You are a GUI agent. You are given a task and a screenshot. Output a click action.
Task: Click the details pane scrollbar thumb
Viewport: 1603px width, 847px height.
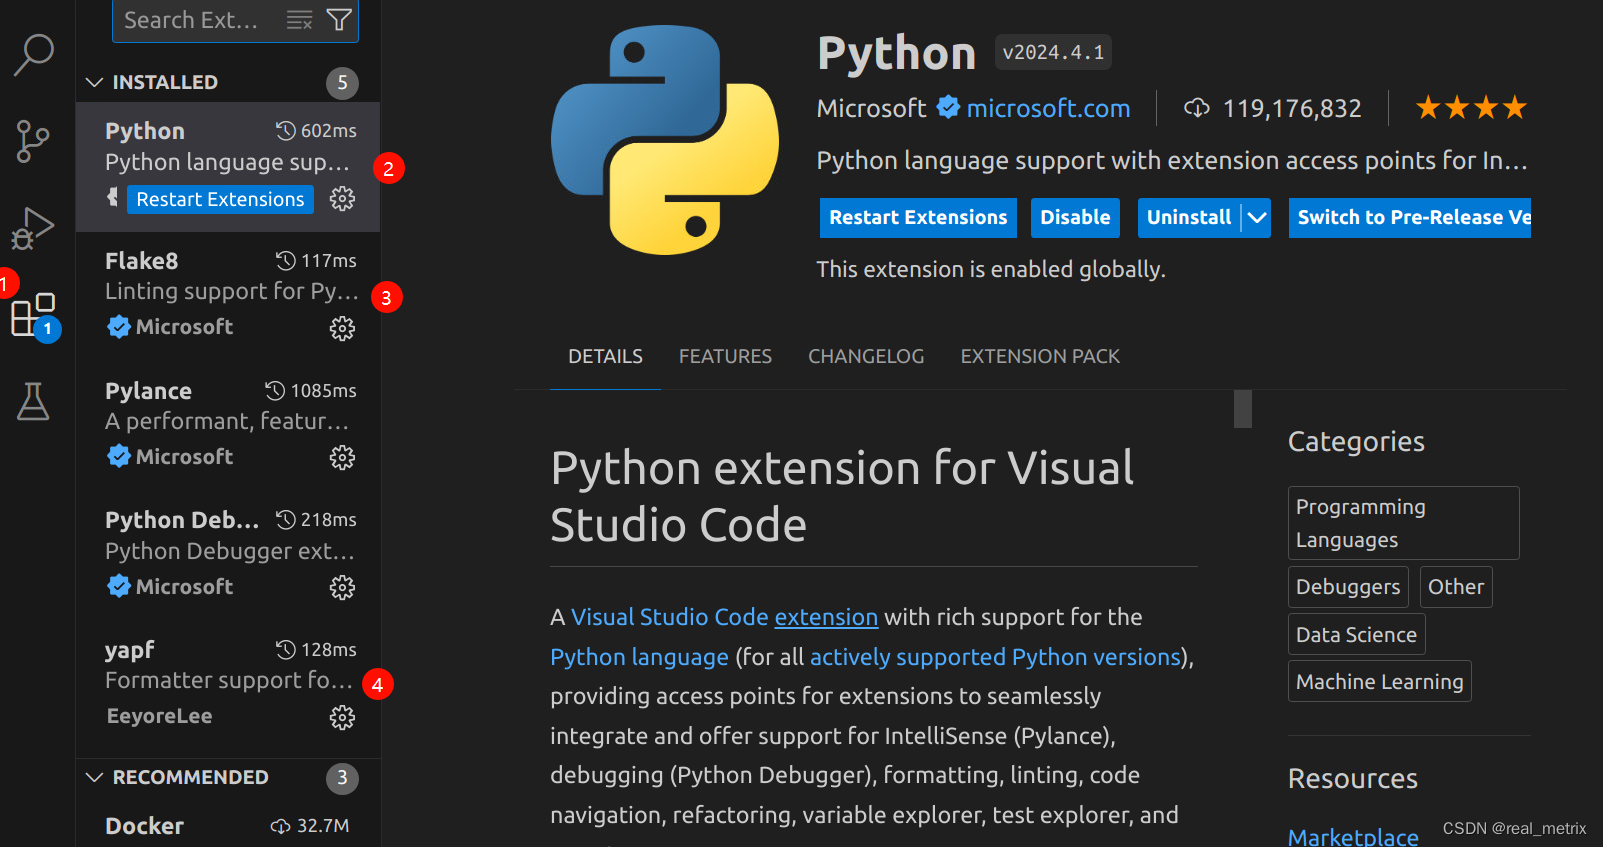1243,408
